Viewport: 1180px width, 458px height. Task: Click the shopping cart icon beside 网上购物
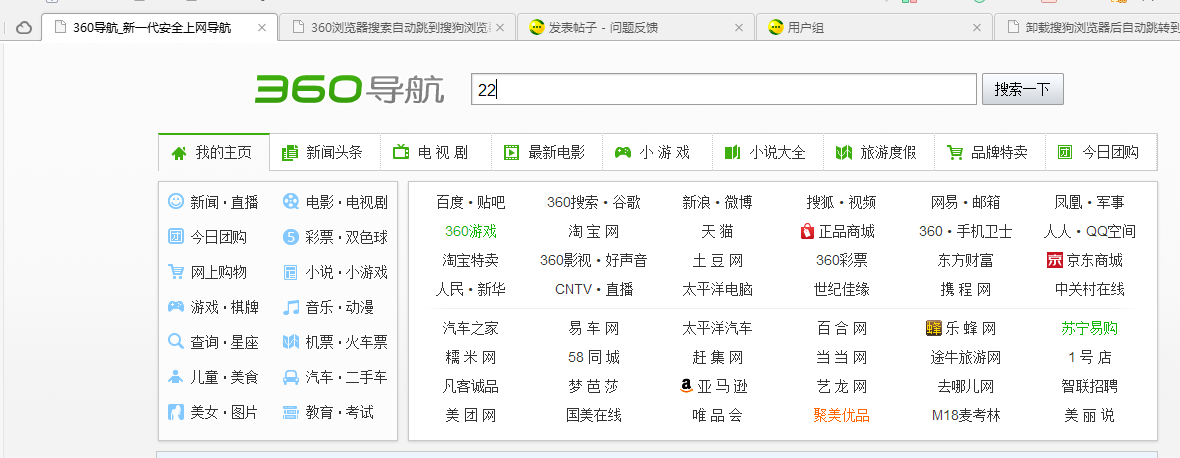click(175, 272)
